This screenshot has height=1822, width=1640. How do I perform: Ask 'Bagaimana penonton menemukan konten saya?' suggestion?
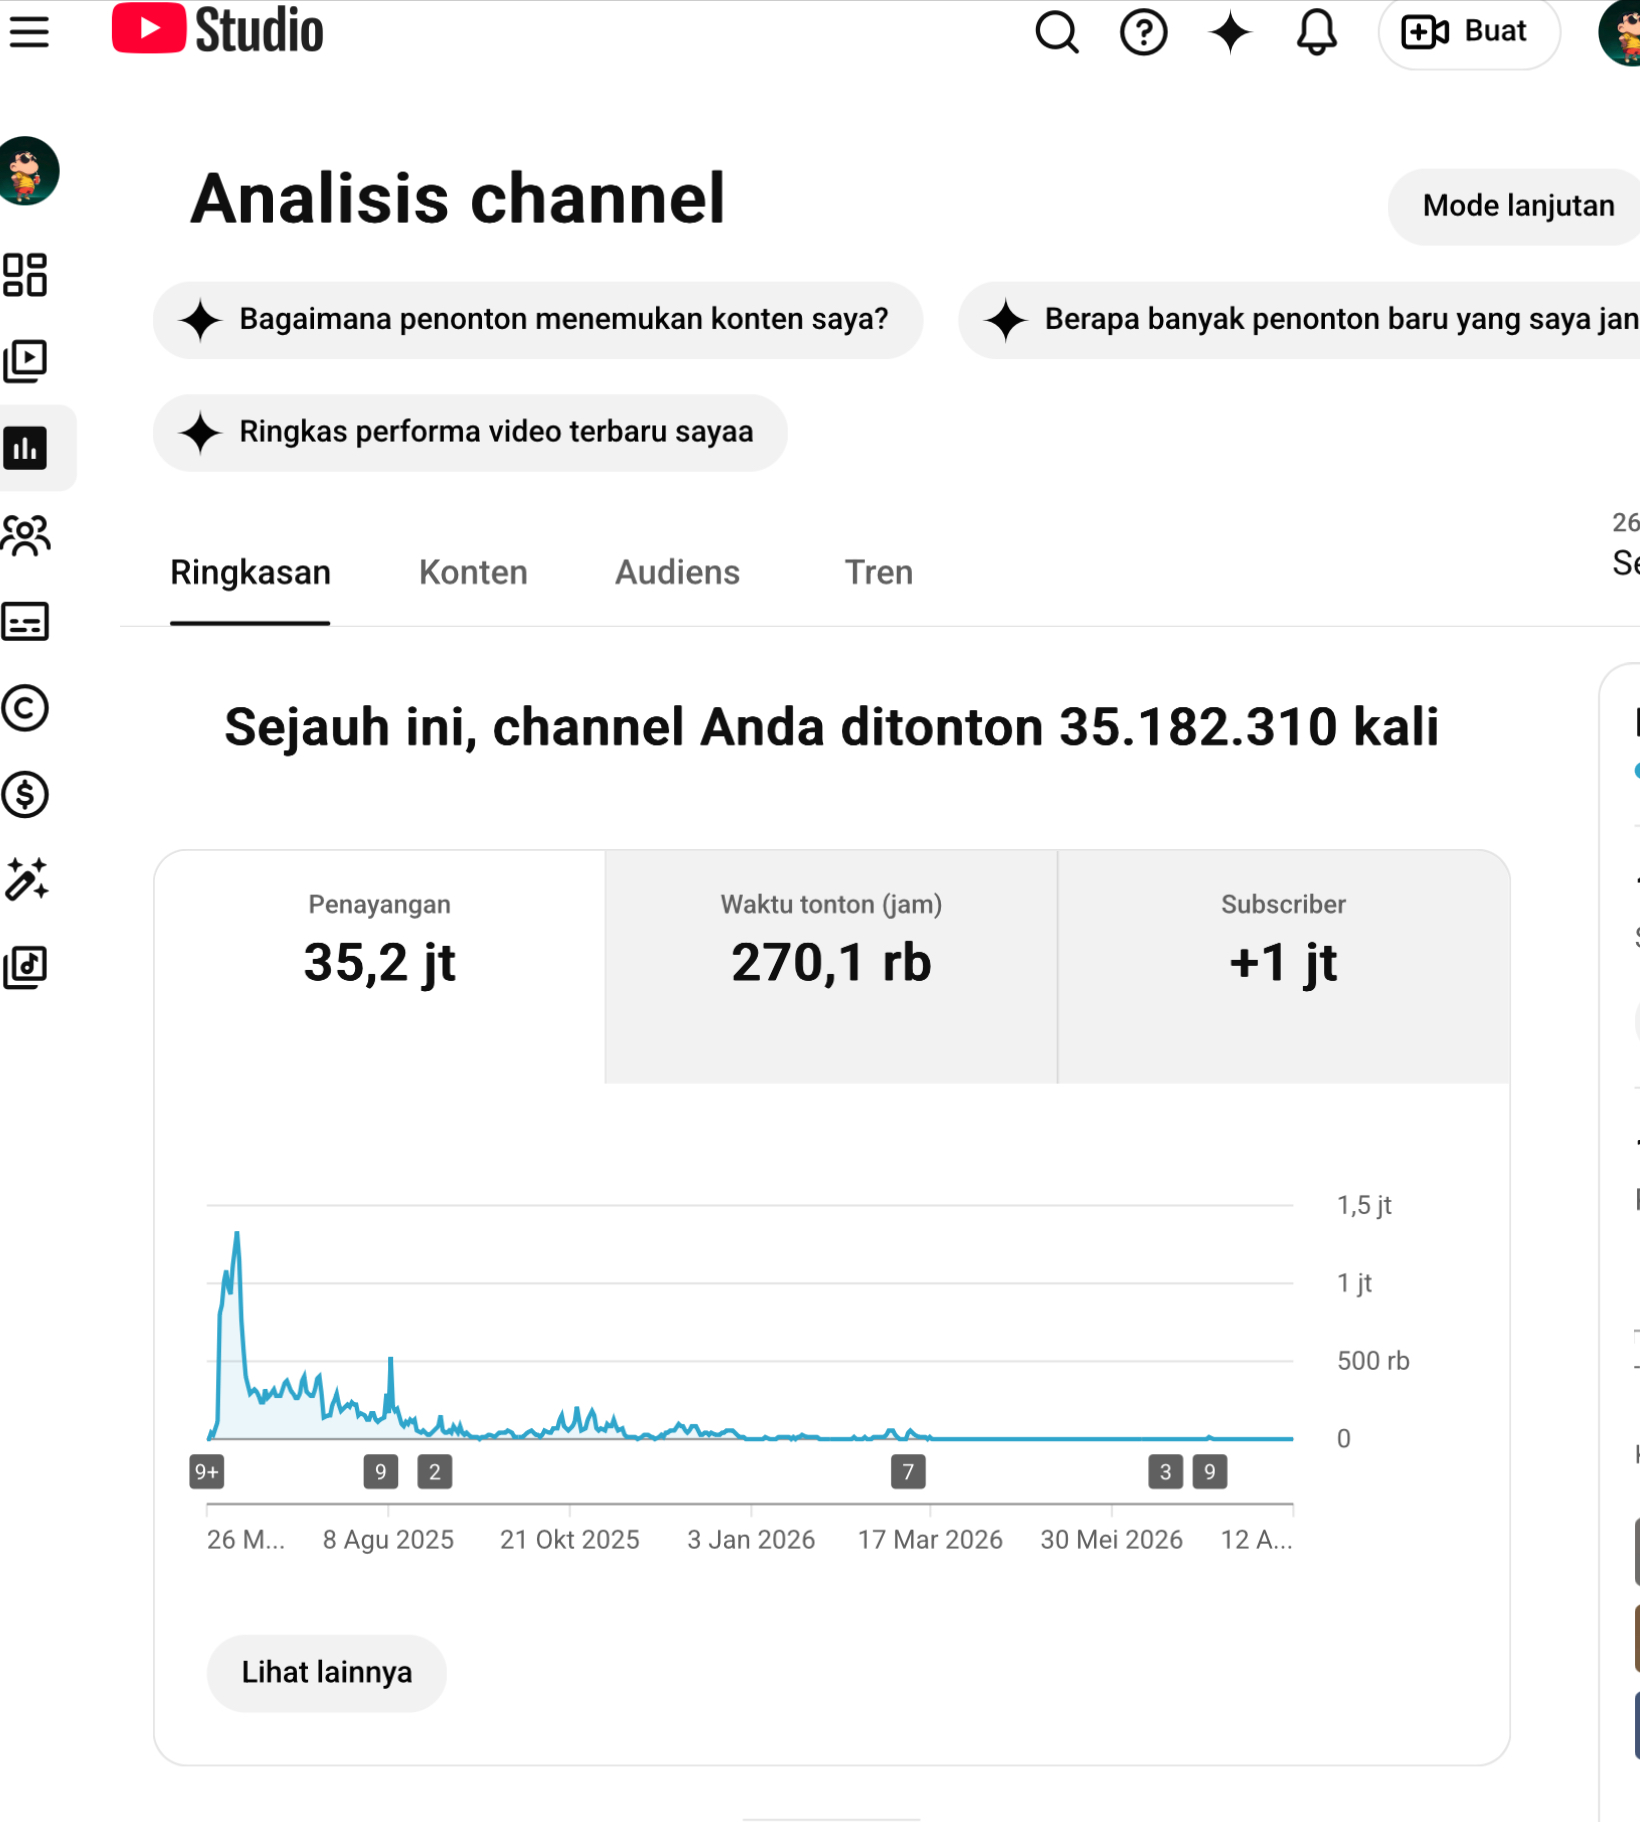point(538,320)
